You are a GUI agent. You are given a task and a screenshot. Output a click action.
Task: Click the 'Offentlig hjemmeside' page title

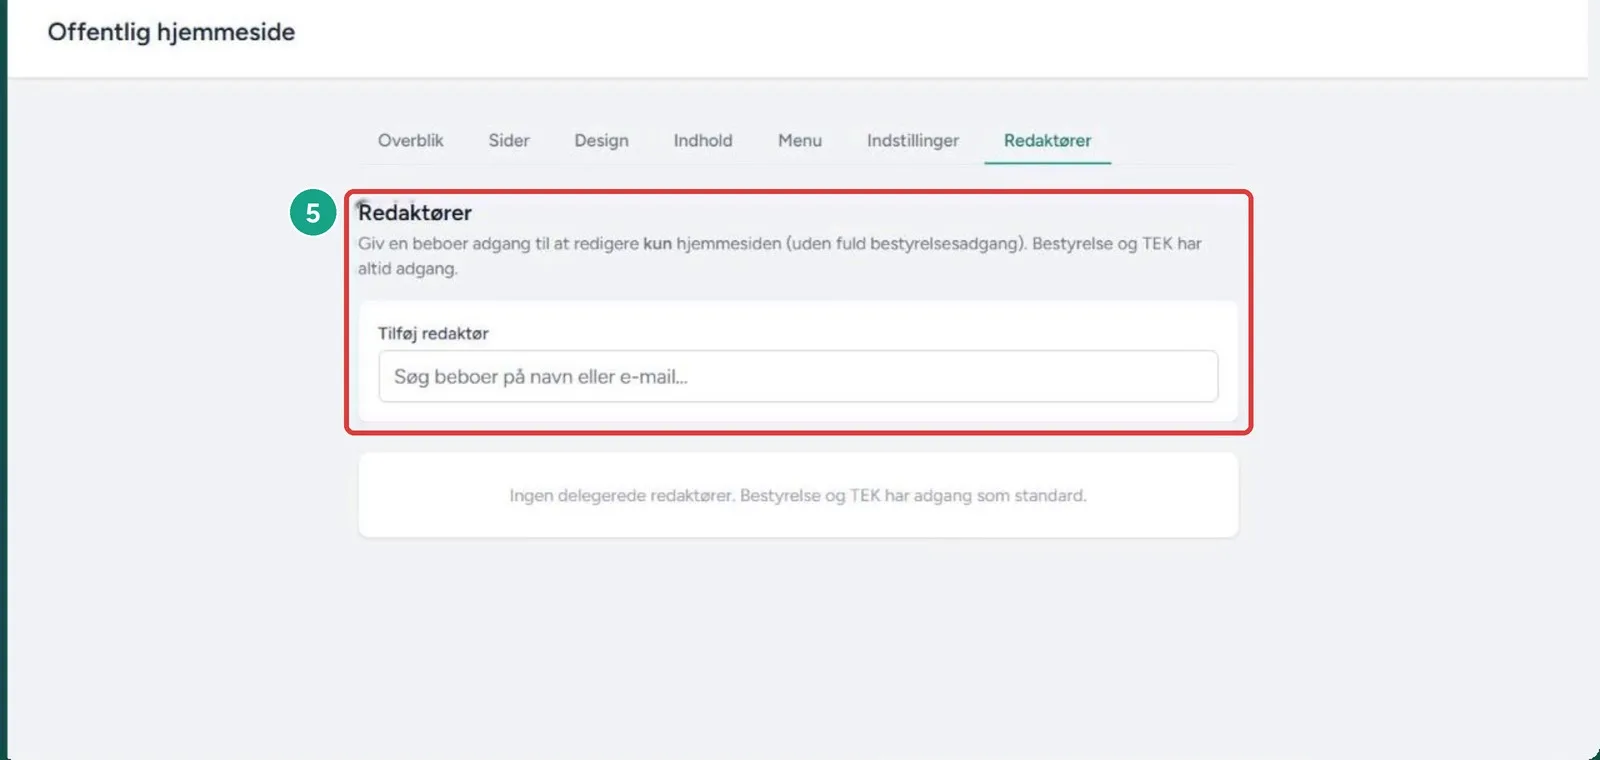[x=171, y=32]
